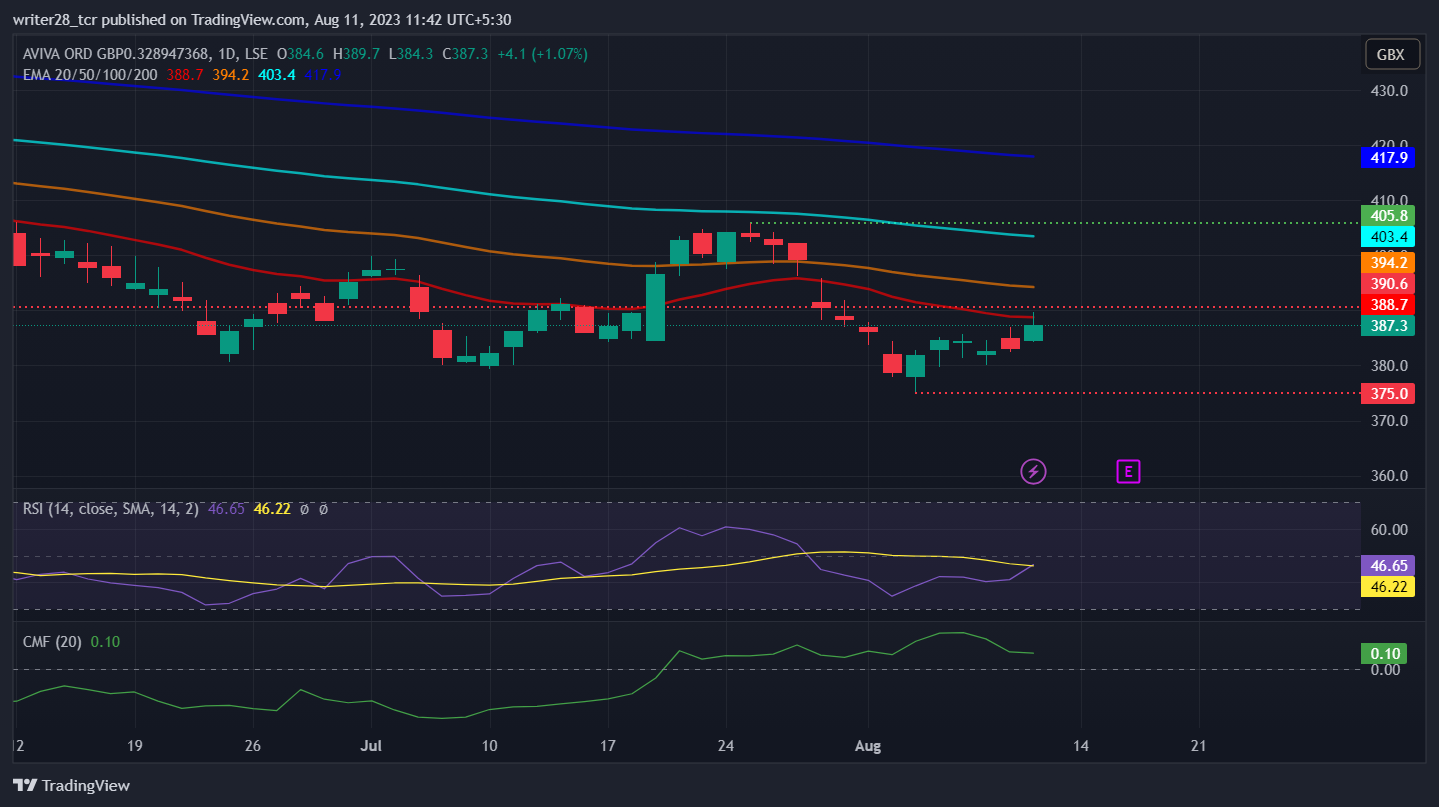Click the 388.7 red EMA price label

coord(1387,304)
